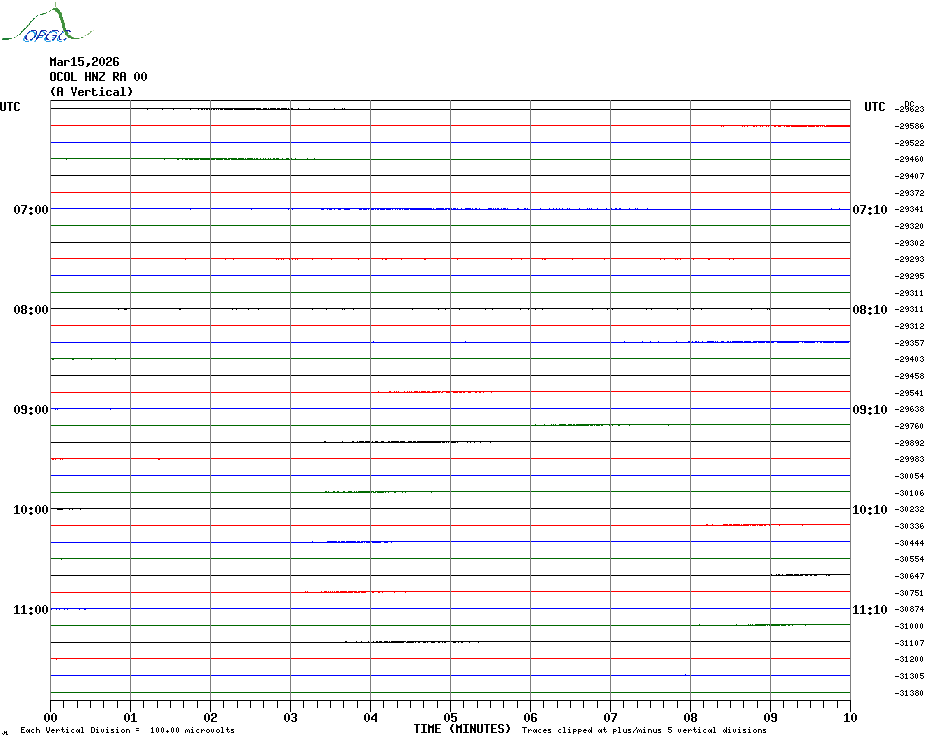The image size is (930, 744).
Task: Click the 07:10 label on right side
Action: point(869,210)
